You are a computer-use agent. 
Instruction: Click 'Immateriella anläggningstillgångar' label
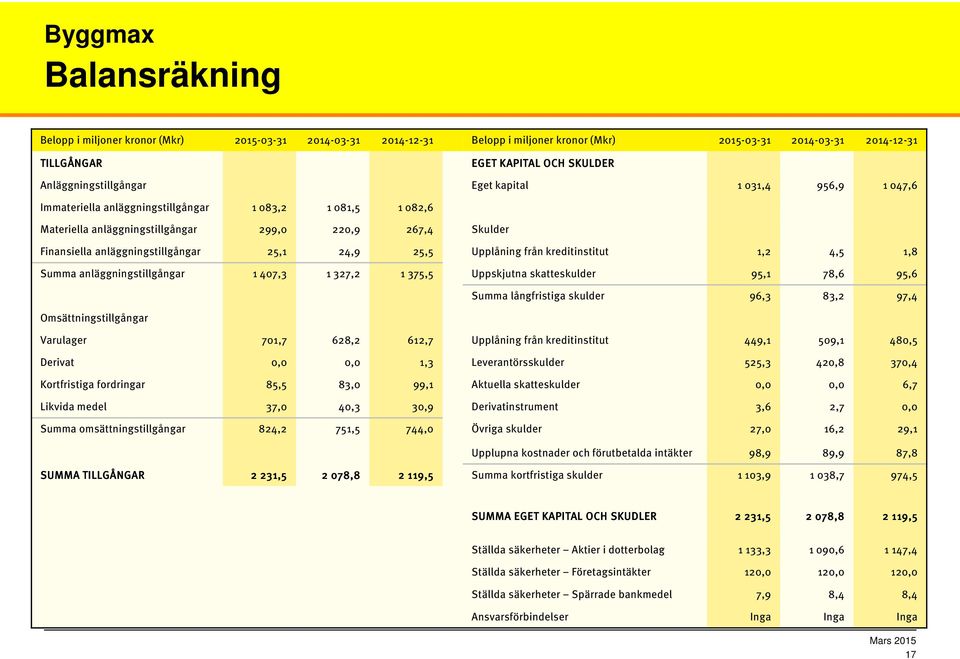124,208
